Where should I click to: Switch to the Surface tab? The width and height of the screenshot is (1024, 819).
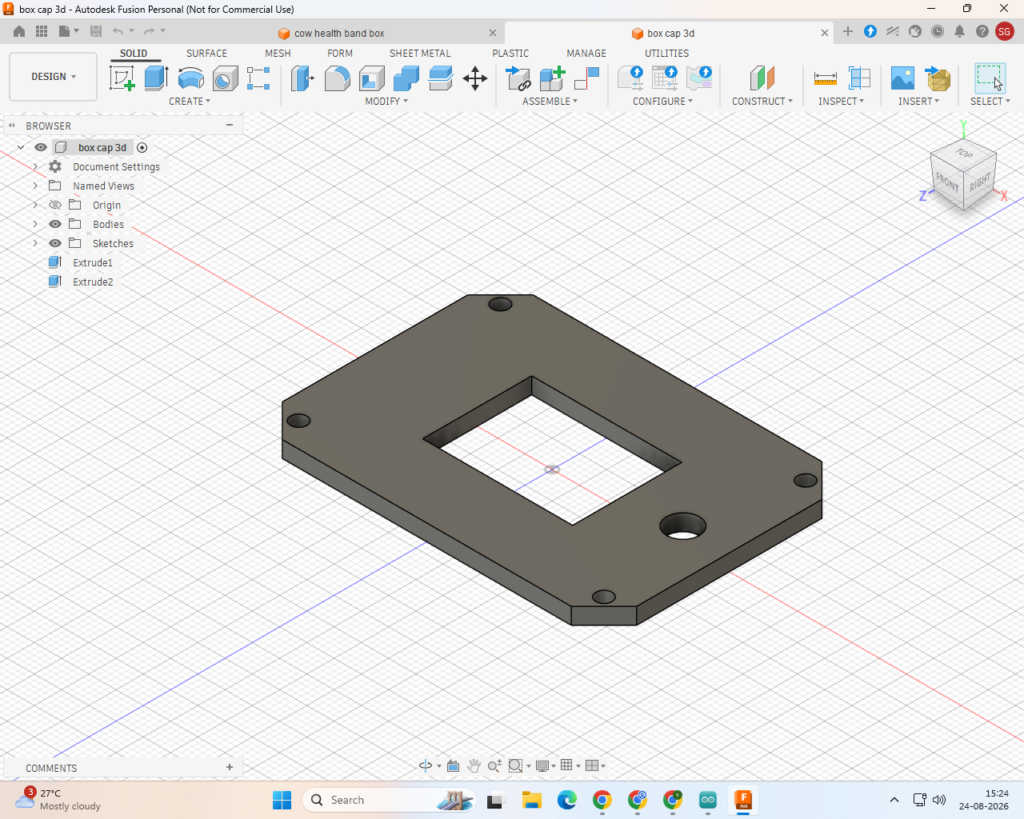click(x=206, y=54)
